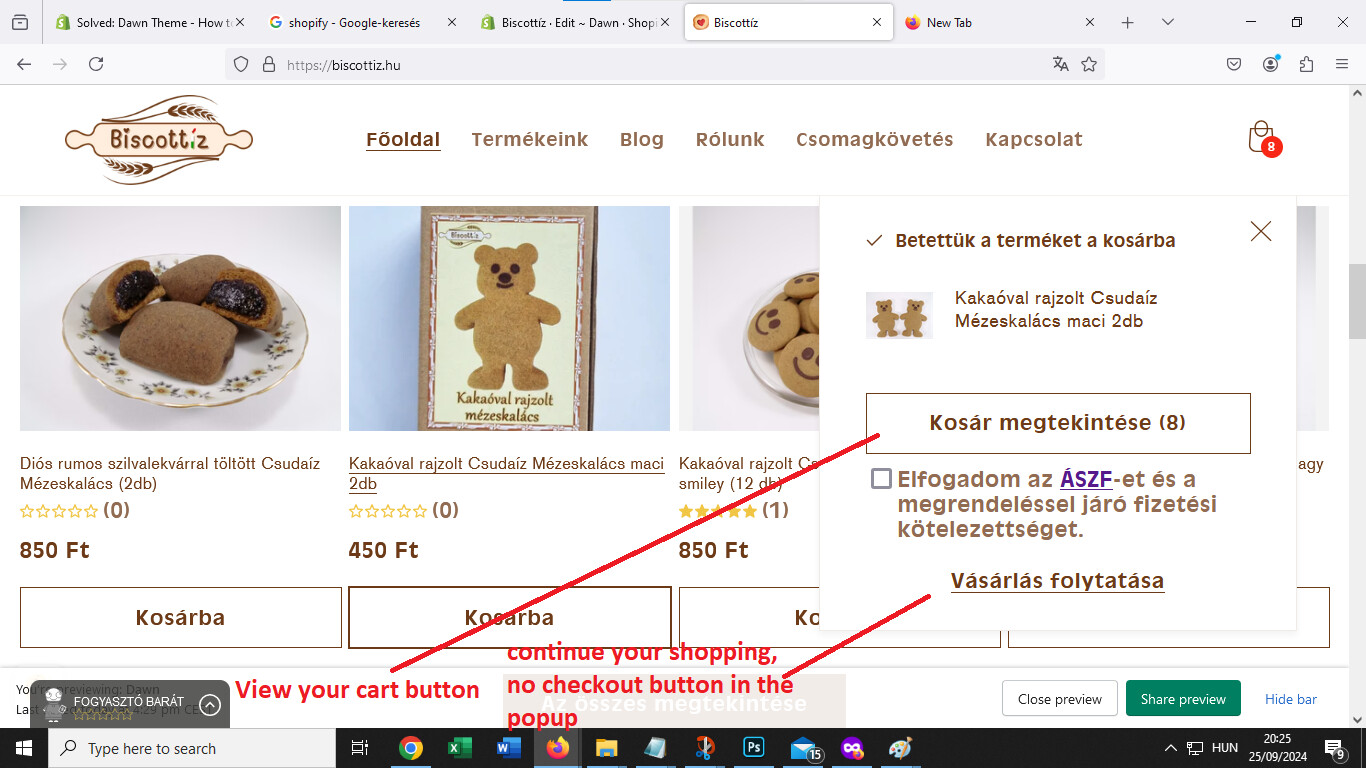Open the notification center icon
Viewport: 1366px width, 768px height.
1336,748
